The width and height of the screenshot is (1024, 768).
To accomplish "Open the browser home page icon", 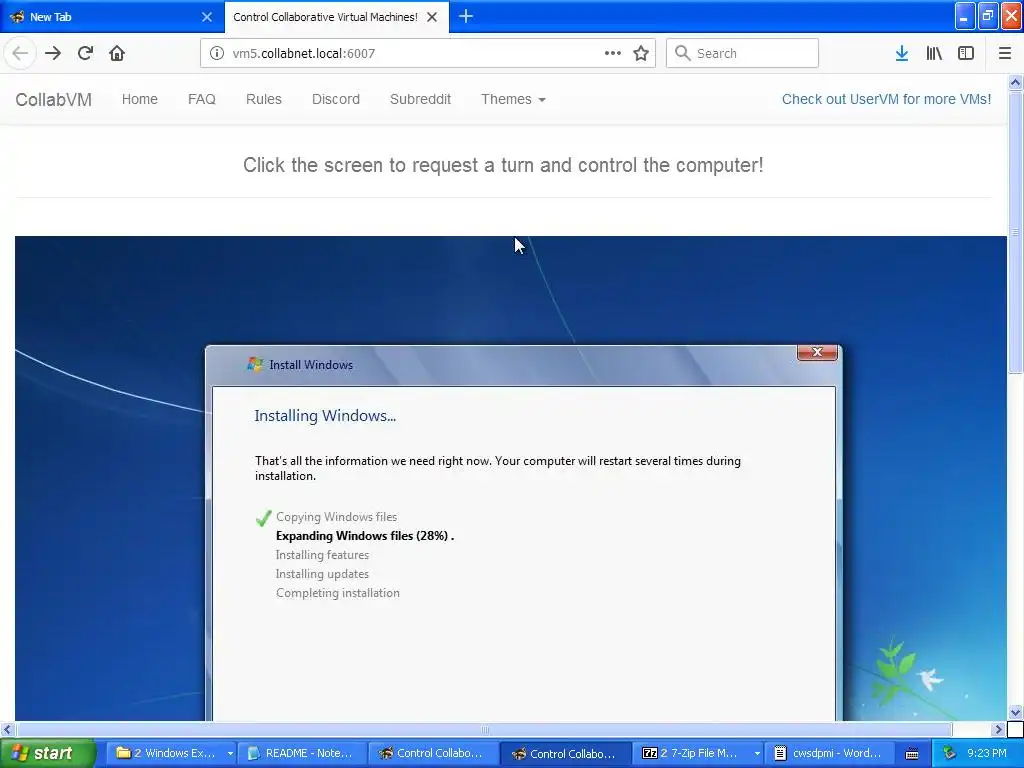I will [x=117, y=53].
